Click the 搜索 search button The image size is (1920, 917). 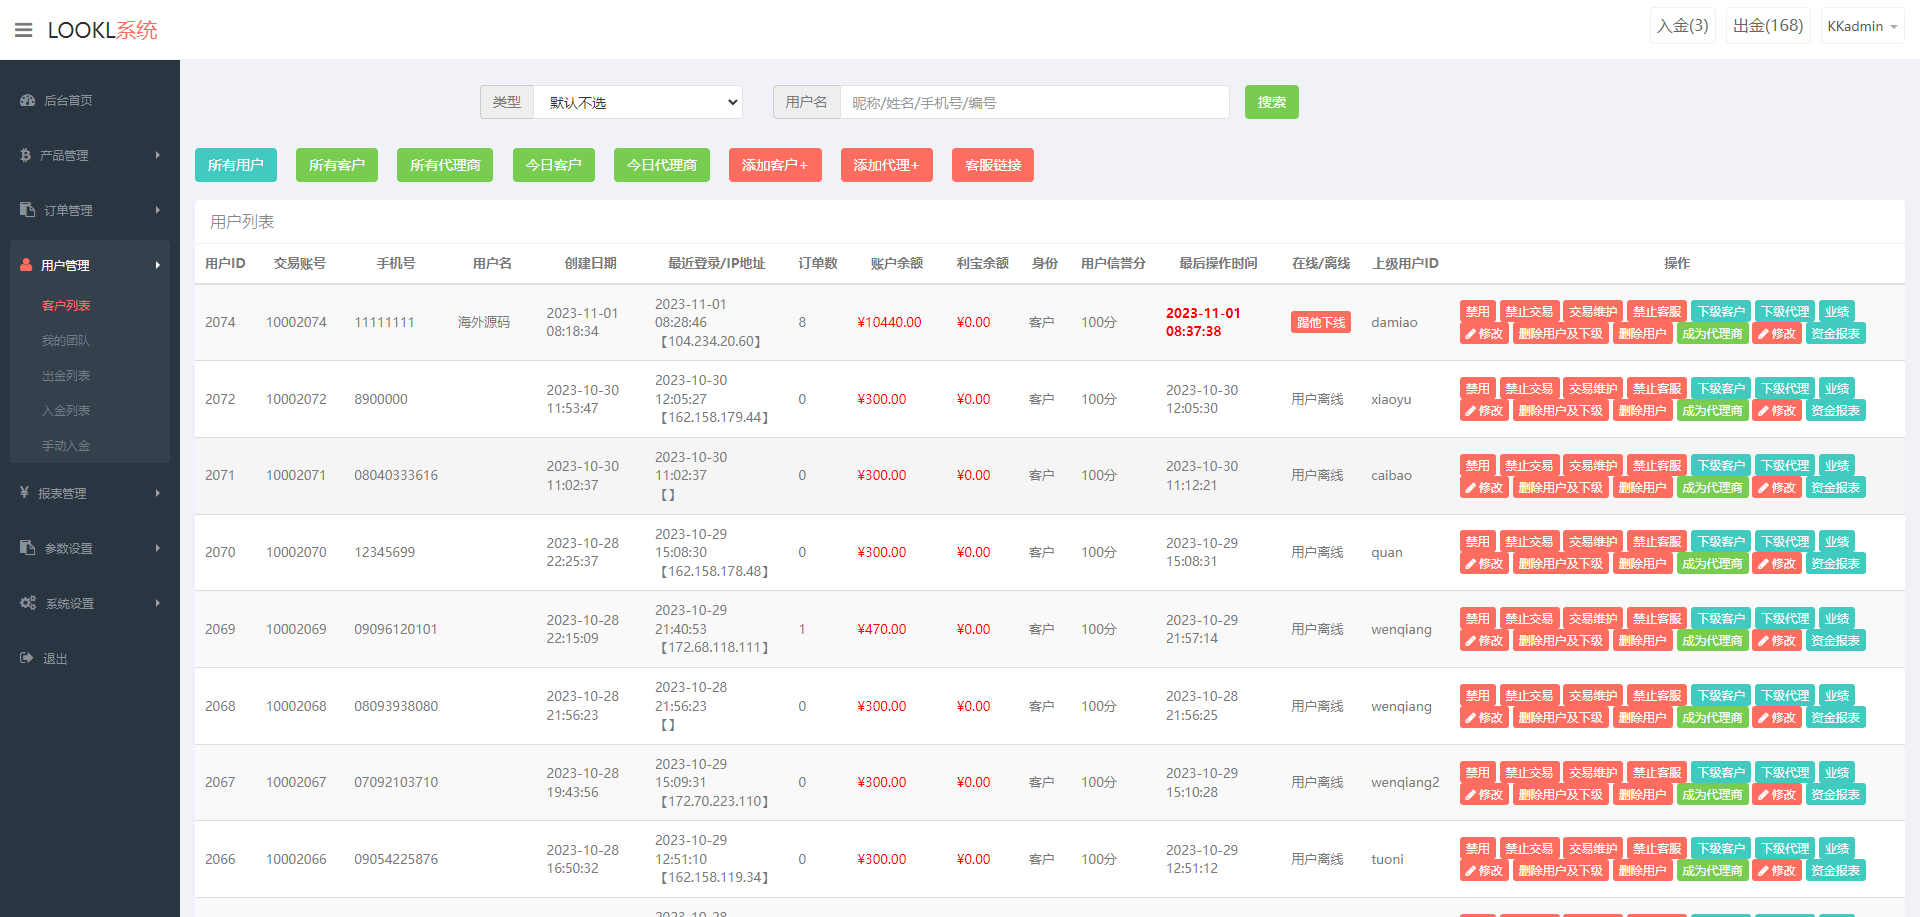click(x=1271, y=102)
